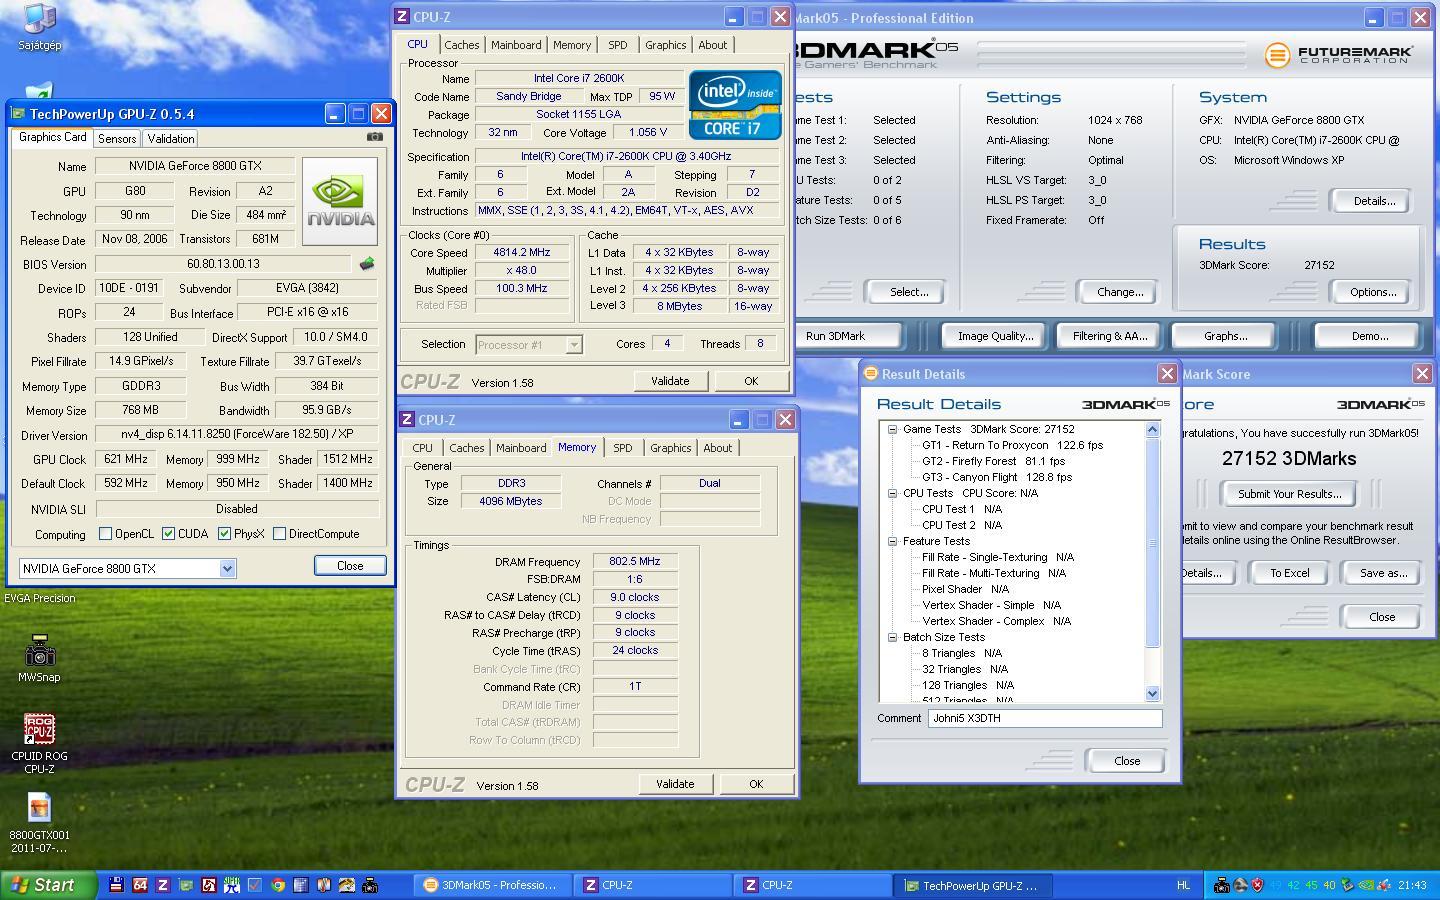Click the Filtering & AA button
The width and height of the screenshot is (1440, 900).
pos(1110,336)
